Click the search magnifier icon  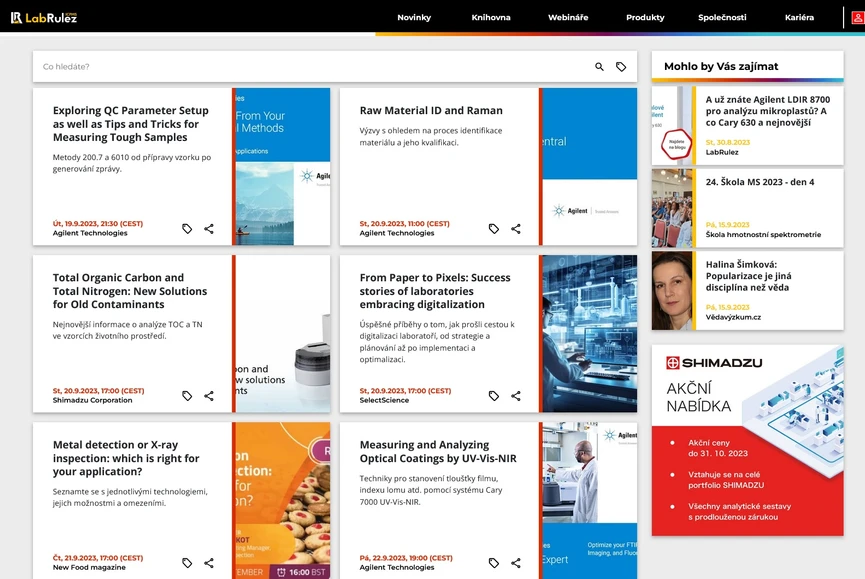(x=599, y=67)
